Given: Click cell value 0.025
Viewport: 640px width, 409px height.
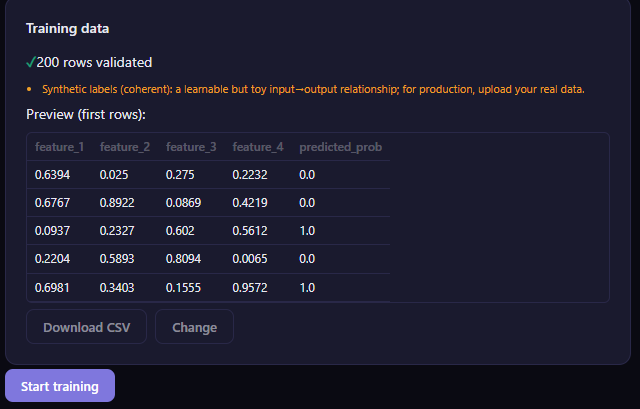Looking at the screenshot, I should (114, 175).
